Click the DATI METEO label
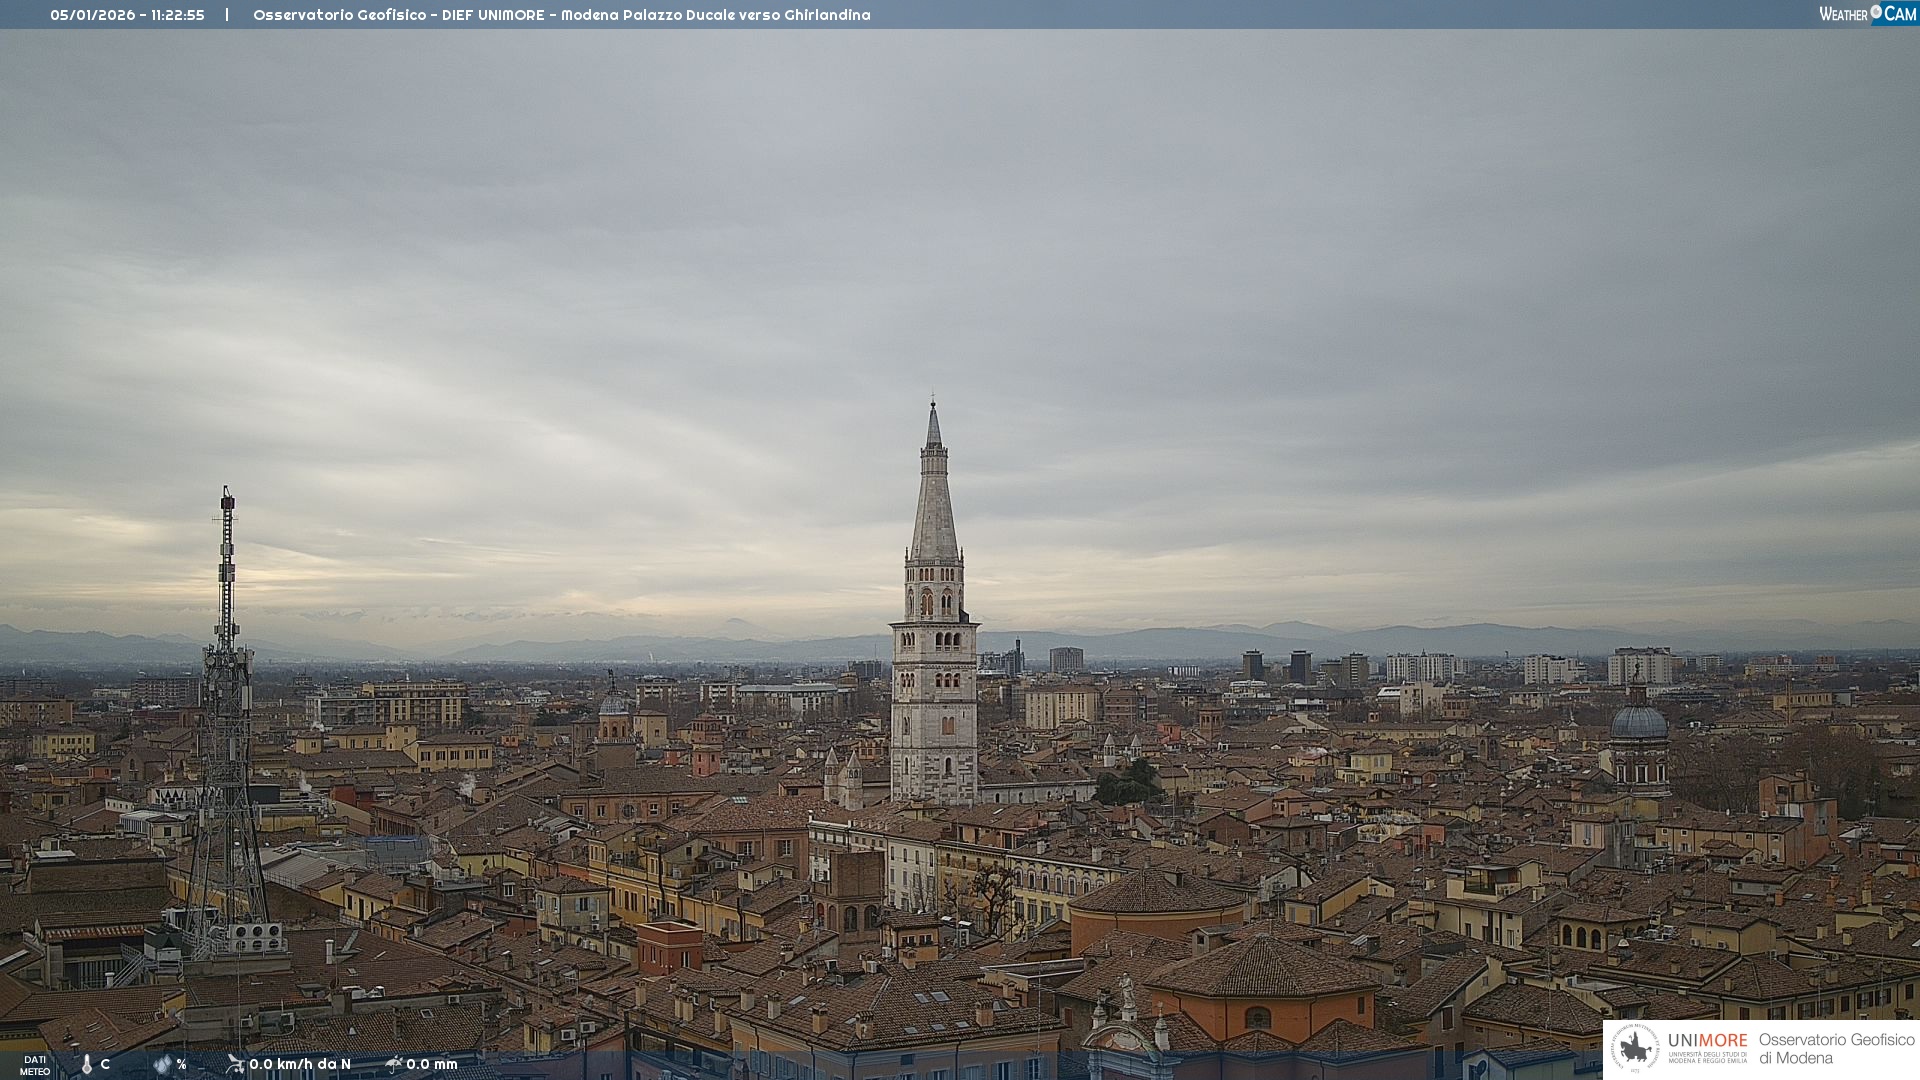Screen dimensions: 1920x1080 [x=35, y=1065]
